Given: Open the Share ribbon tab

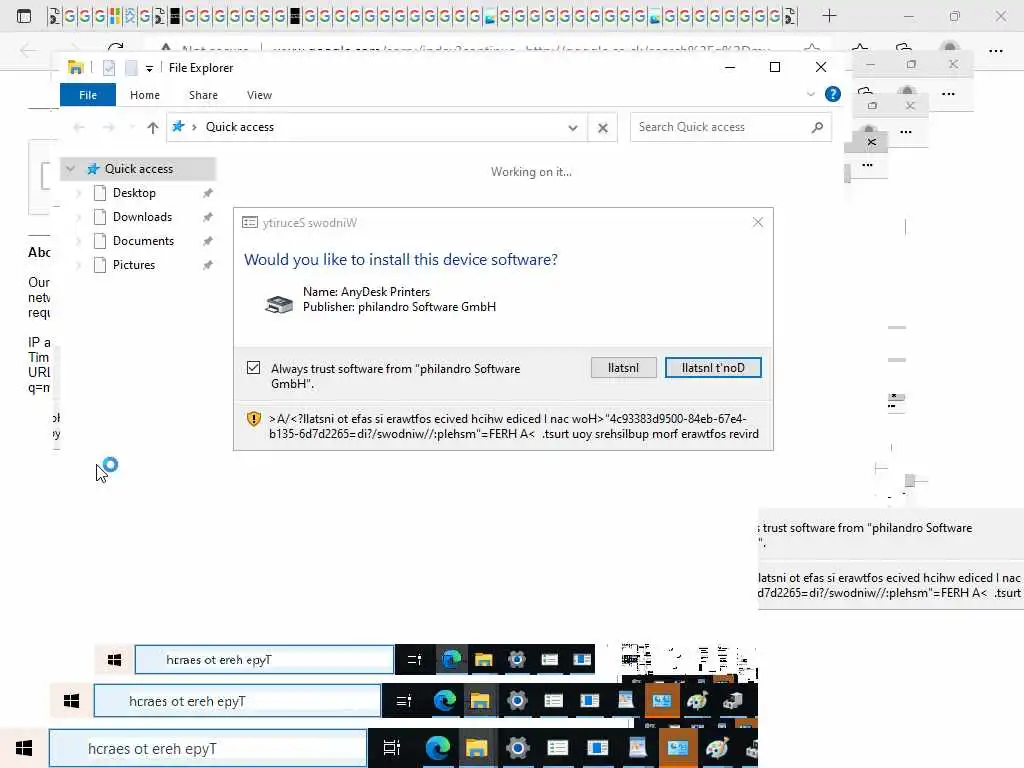Looking at the screenshot, I should [203, 95].
